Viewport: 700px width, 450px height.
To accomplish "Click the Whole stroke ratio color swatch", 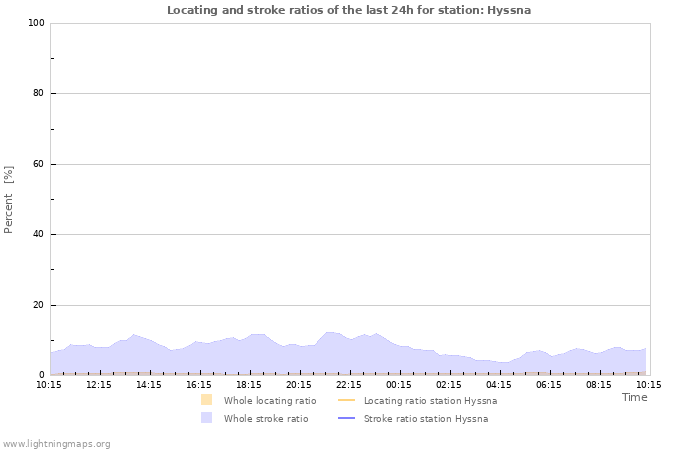I will coord(206,418).
